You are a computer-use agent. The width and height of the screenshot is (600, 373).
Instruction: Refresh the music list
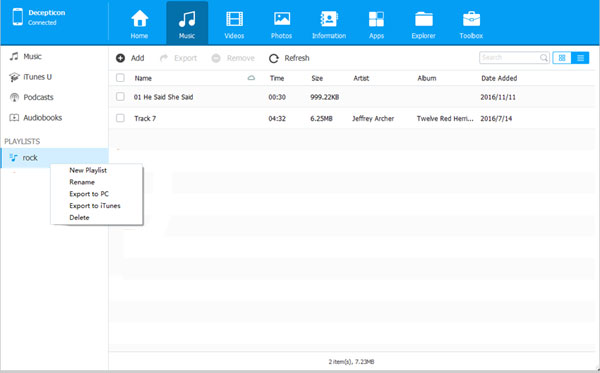[x=289, y=58]
